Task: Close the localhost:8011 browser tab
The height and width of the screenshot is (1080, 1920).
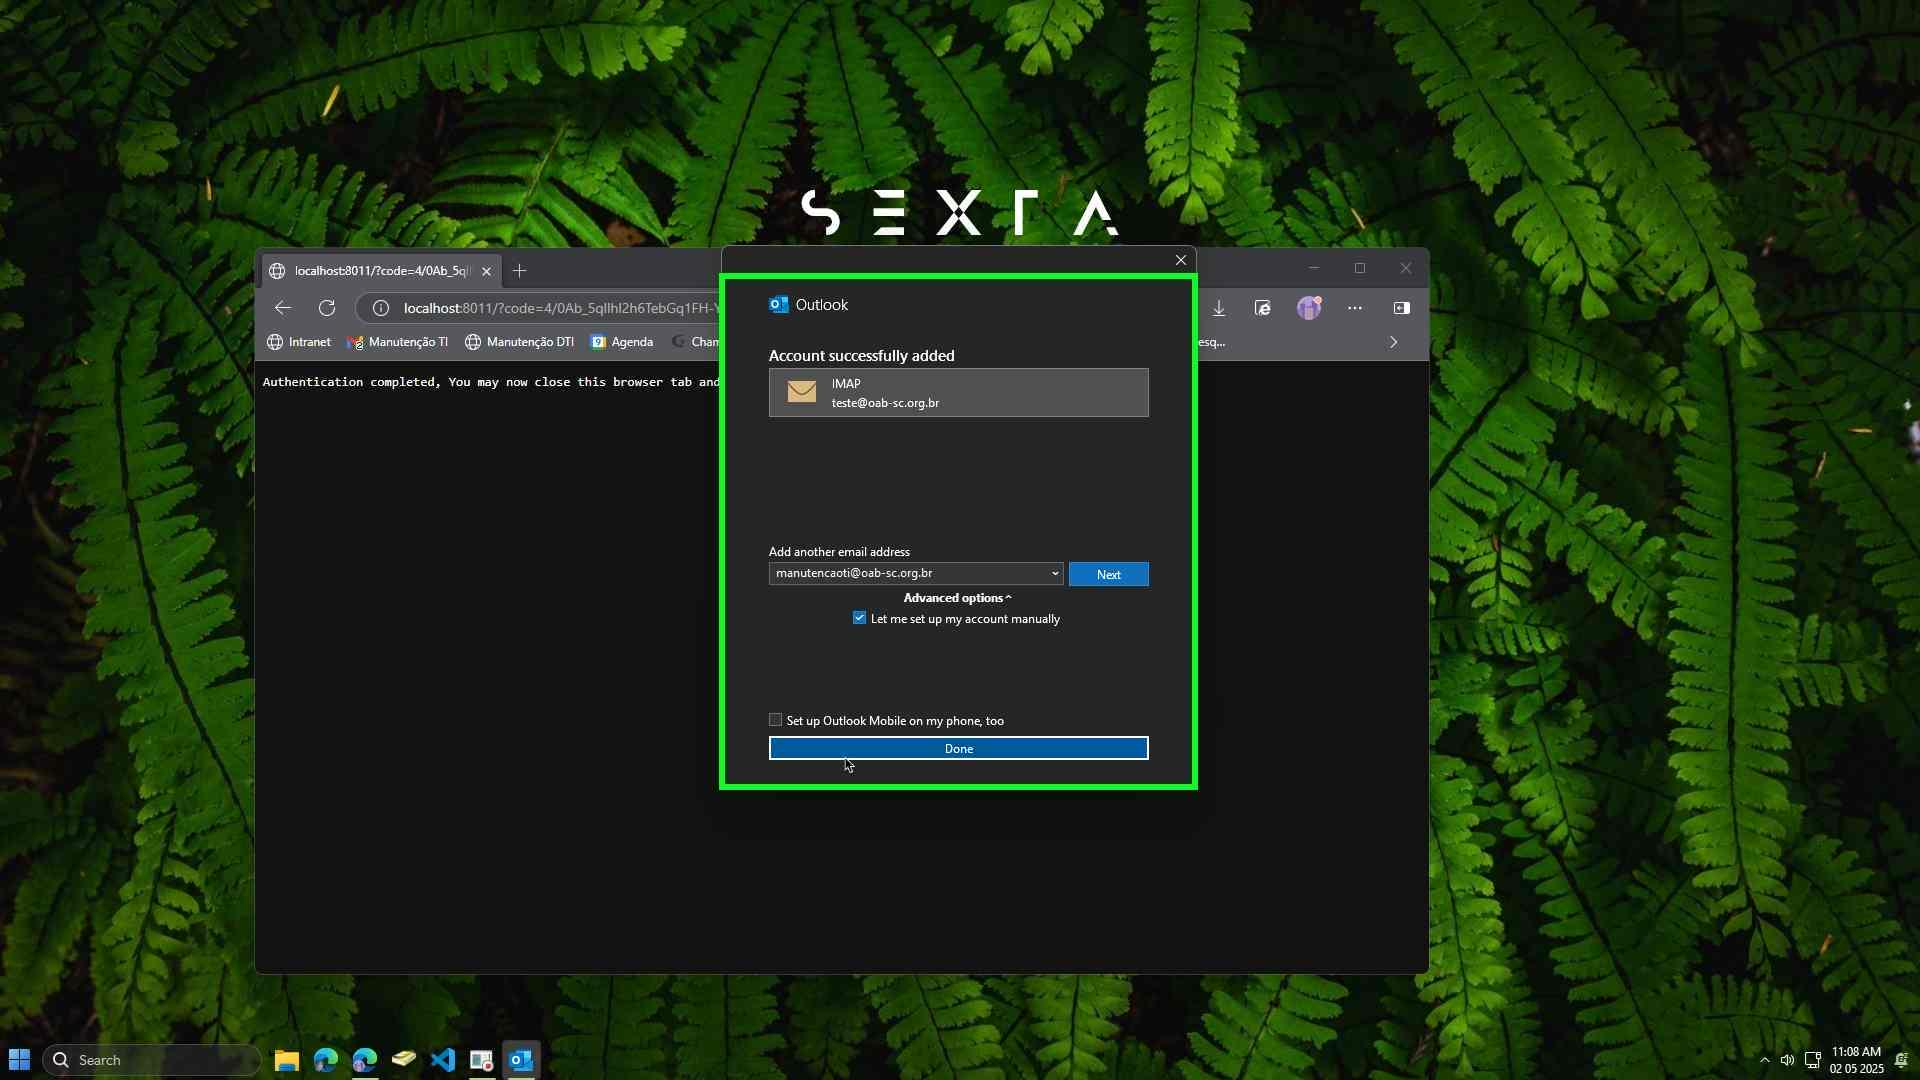Action: coord(486,271)
